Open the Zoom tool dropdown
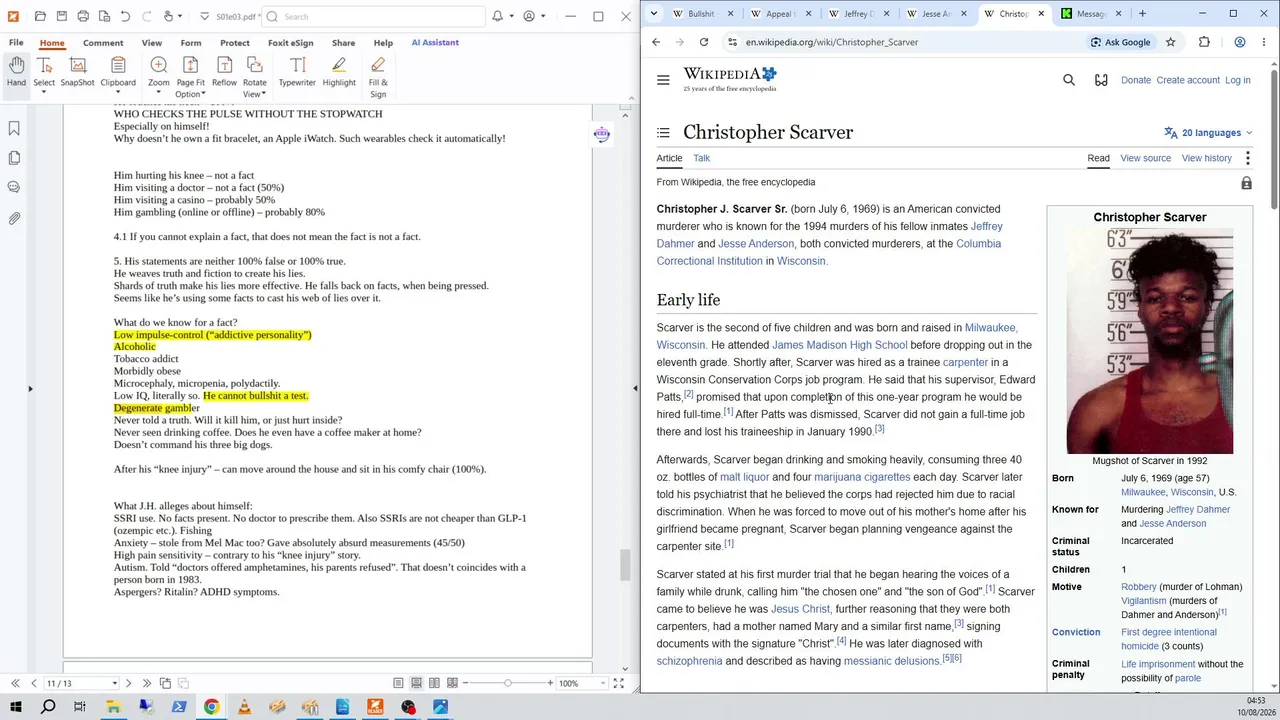The height and width of the screenshot is (720, 1280). [x=158, y=94]
